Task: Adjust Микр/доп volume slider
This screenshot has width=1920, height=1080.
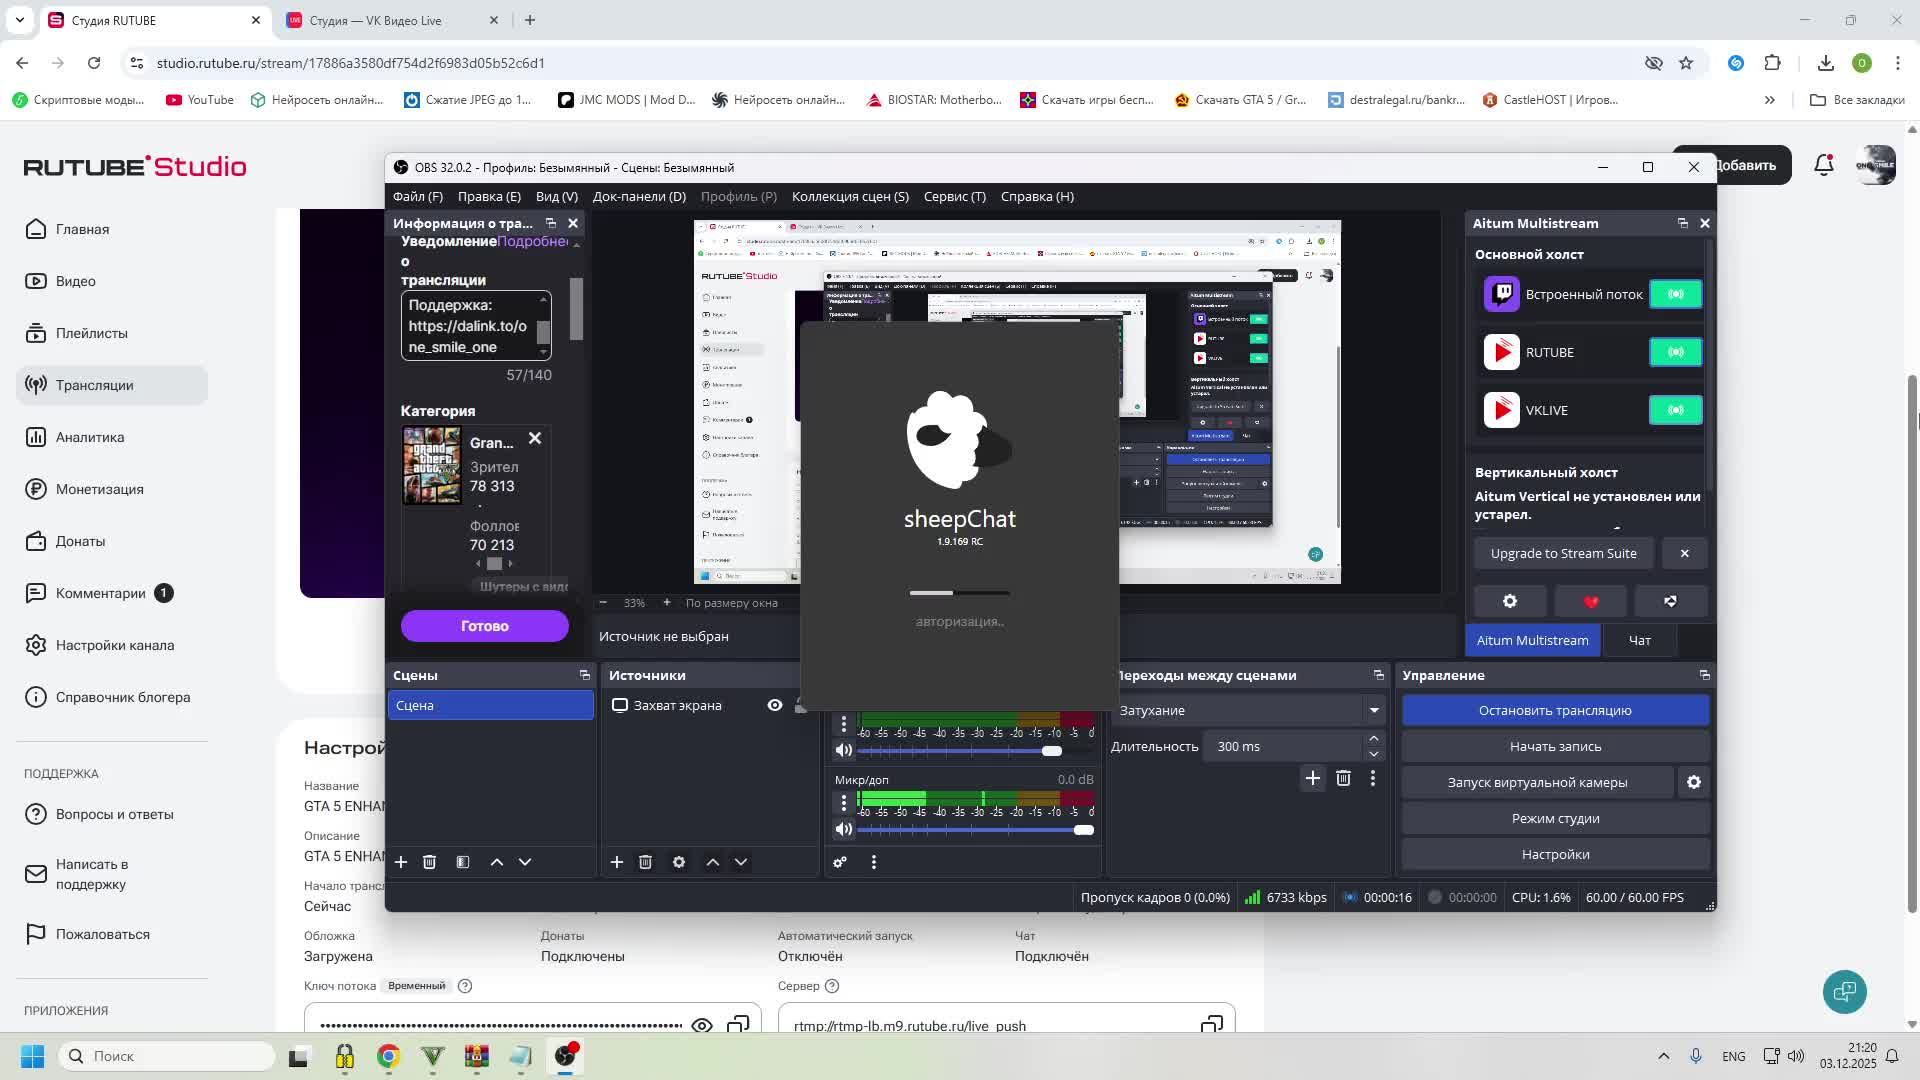Action: (x=1083, y=830)
